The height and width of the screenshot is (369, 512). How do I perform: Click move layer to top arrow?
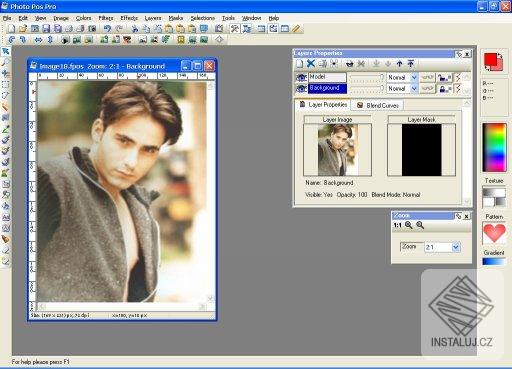411,63
